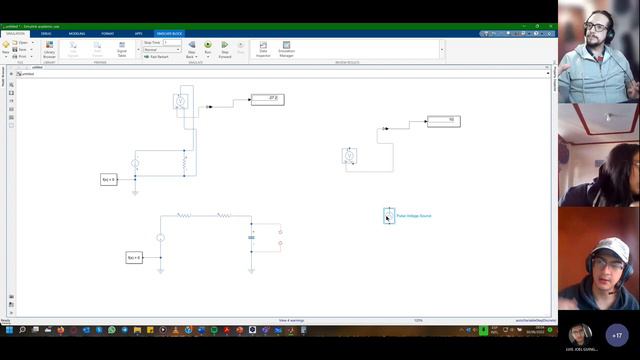Click the Print icon

15,57
